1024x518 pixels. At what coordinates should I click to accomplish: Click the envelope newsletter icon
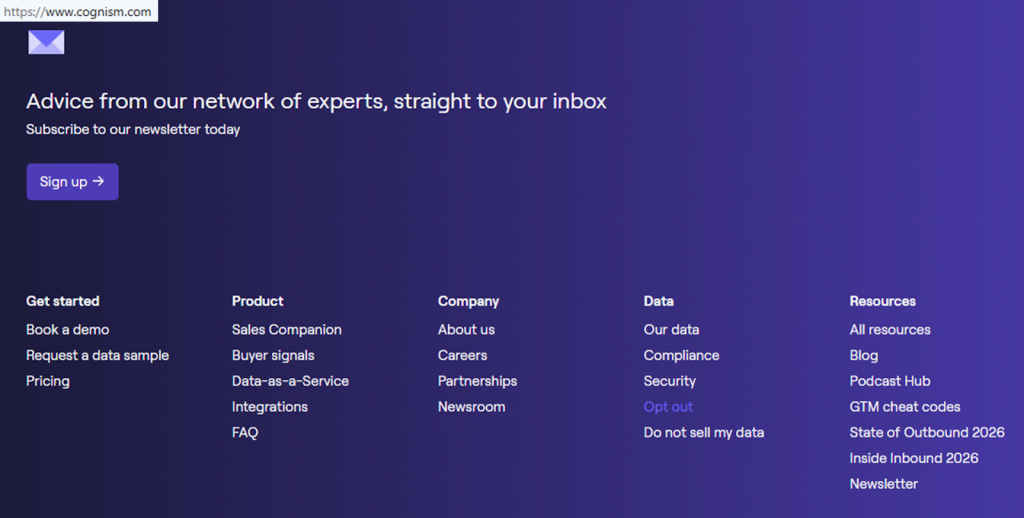[x=46, y=42]
